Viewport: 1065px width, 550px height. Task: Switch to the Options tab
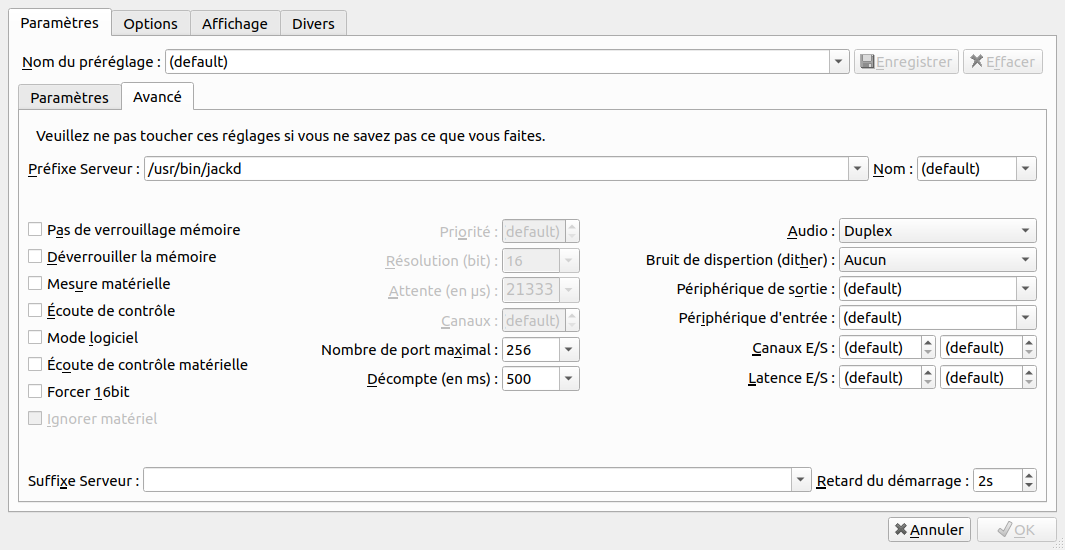click(x=150, y=23)
